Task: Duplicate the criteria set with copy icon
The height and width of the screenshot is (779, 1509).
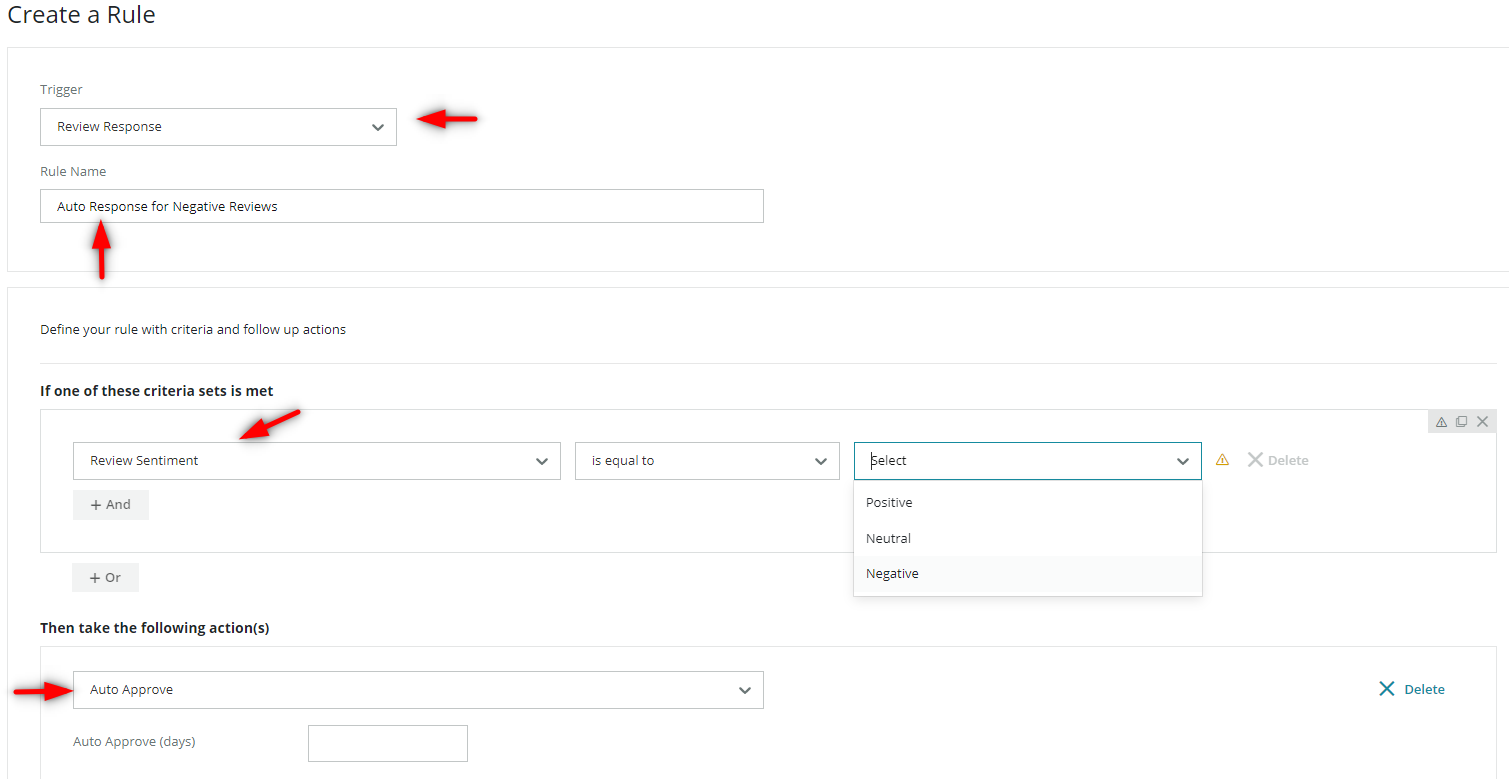Action: click(x=1461, y=422)
